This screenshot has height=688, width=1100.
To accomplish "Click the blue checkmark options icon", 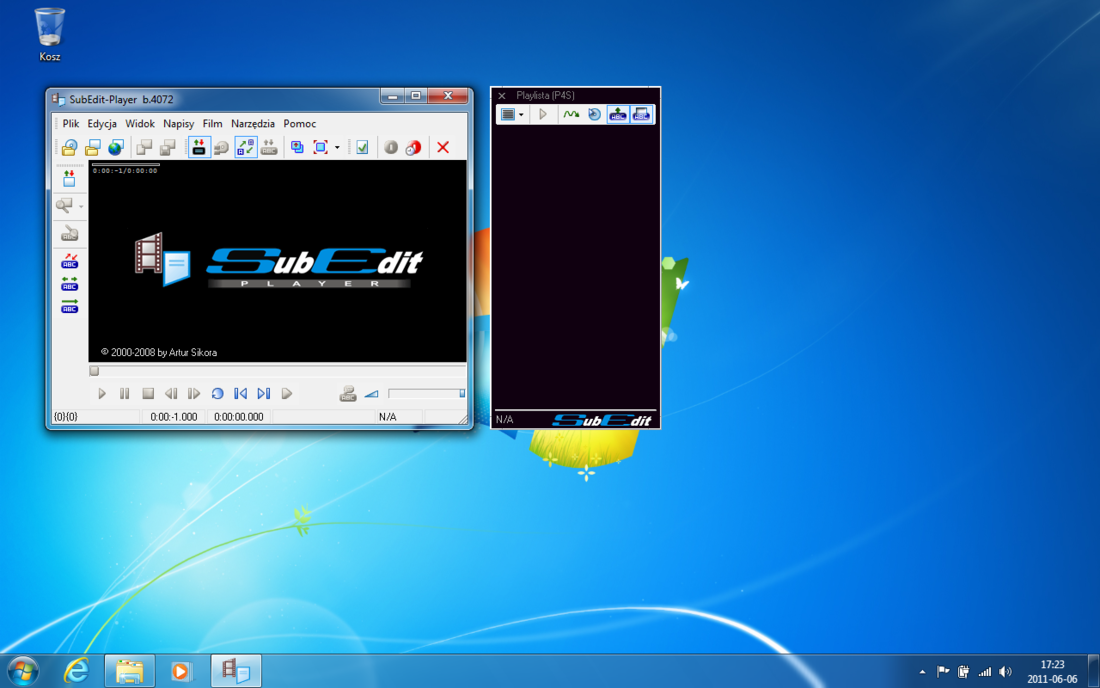I will point(362,147).
